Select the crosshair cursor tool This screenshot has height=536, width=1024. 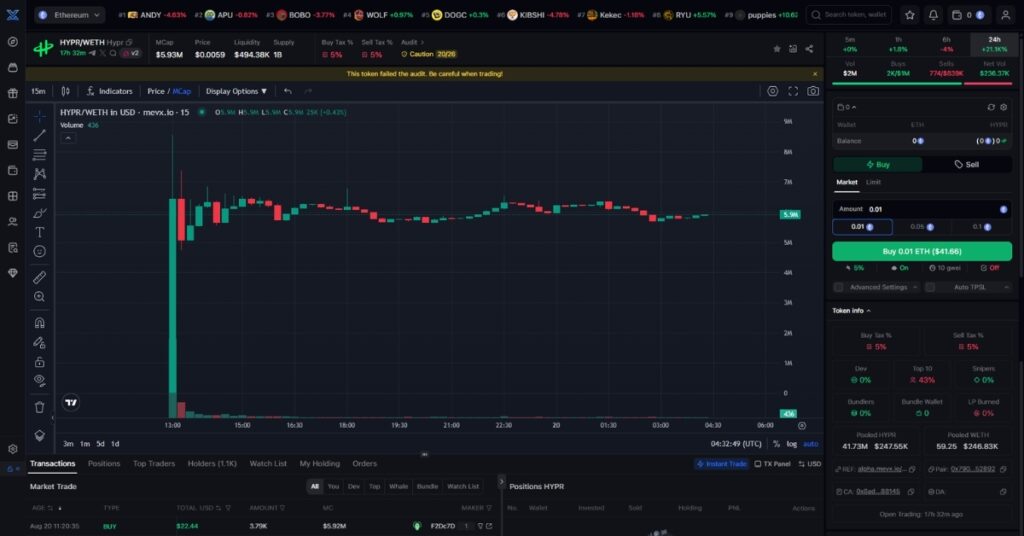coord(39,116)
